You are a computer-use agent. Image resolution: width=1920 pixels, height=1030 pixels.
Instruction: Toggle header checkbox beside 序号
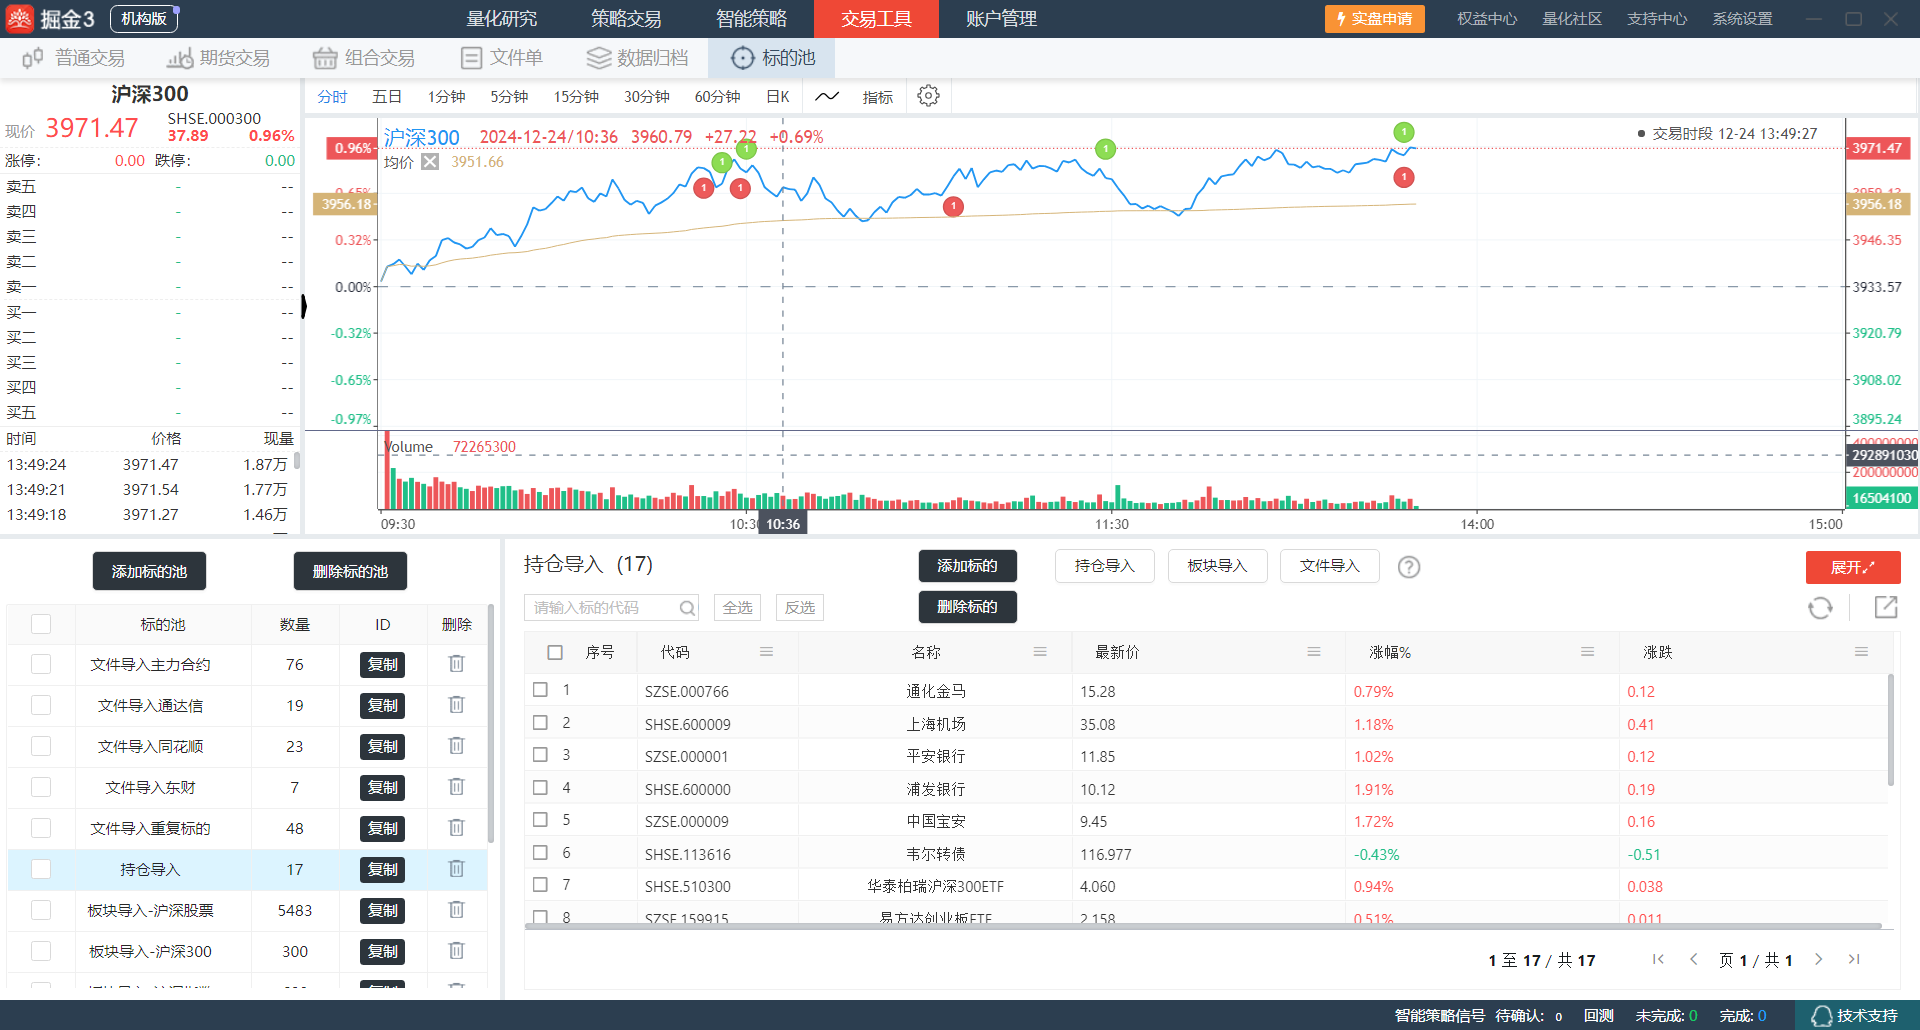pyautogui.click(x=555, y=652)
